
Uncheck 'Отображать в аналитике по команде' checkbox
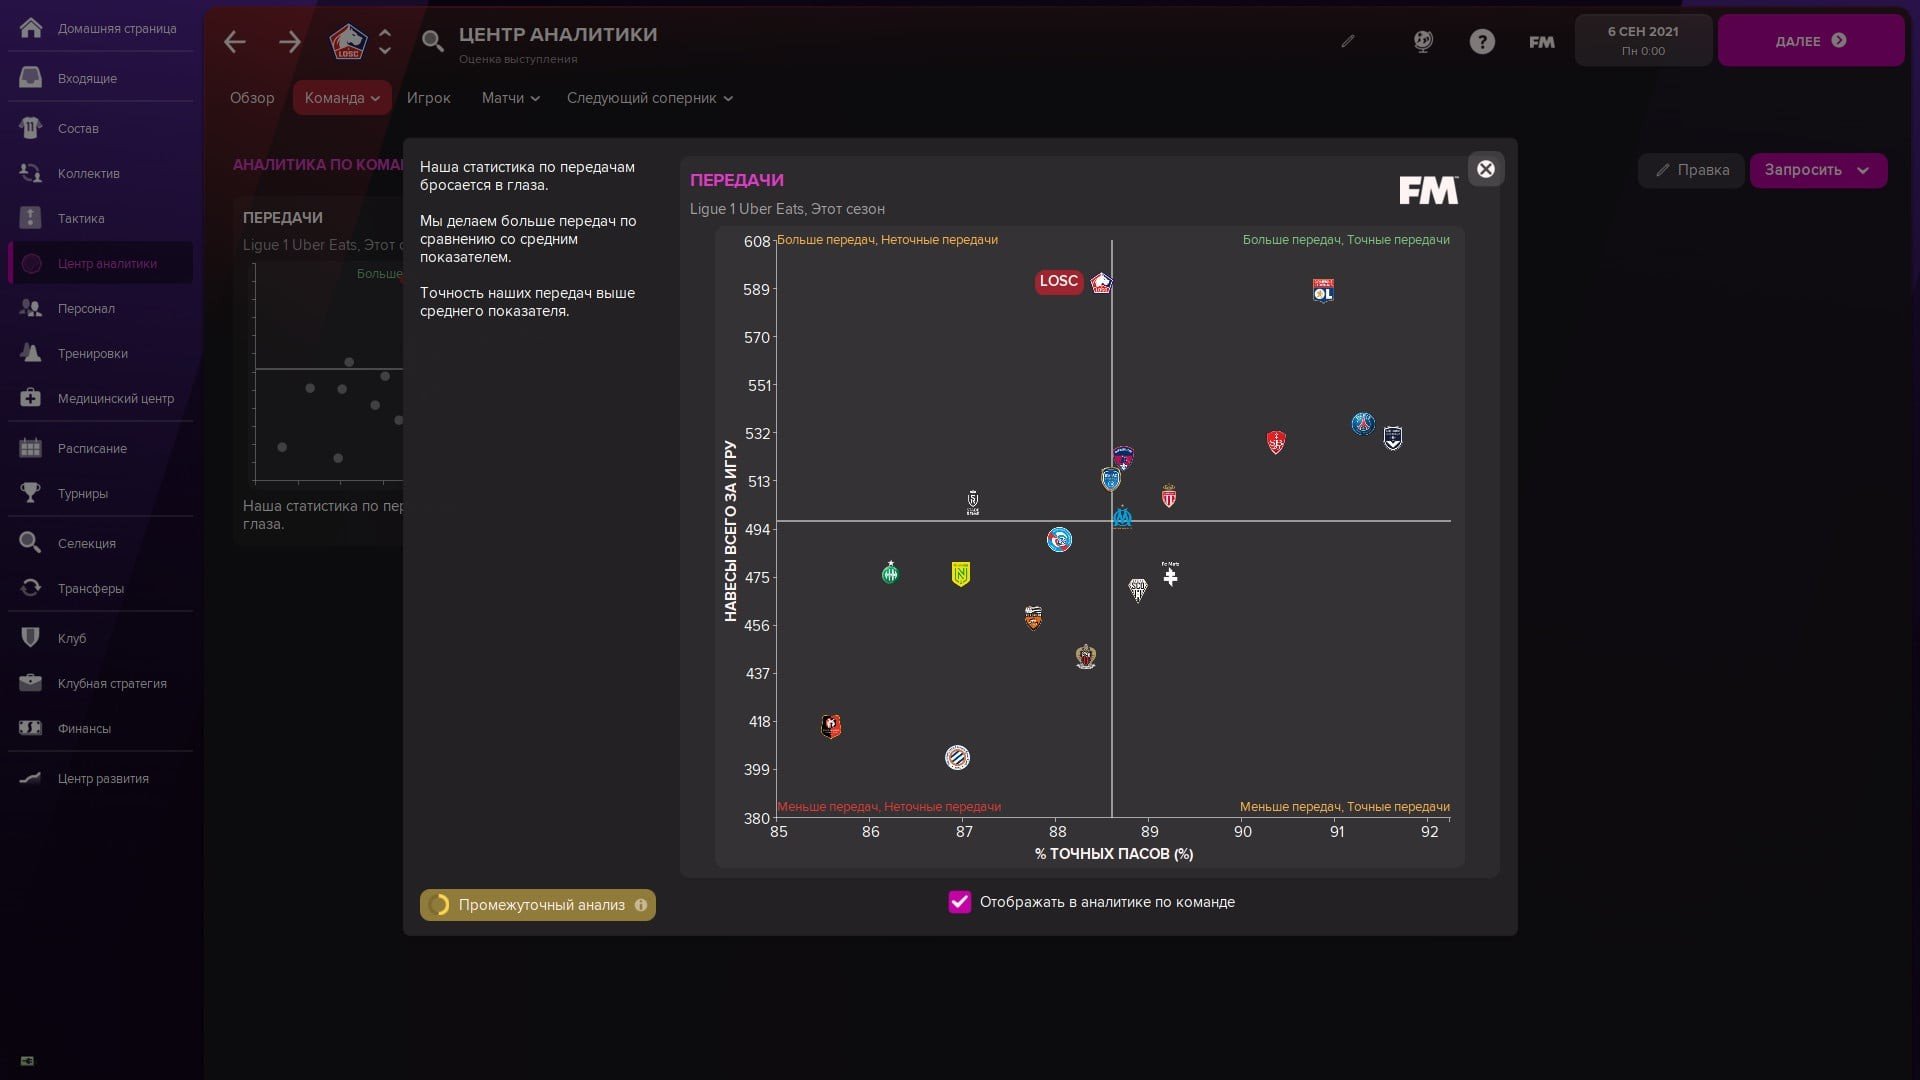tap(959, 902)
